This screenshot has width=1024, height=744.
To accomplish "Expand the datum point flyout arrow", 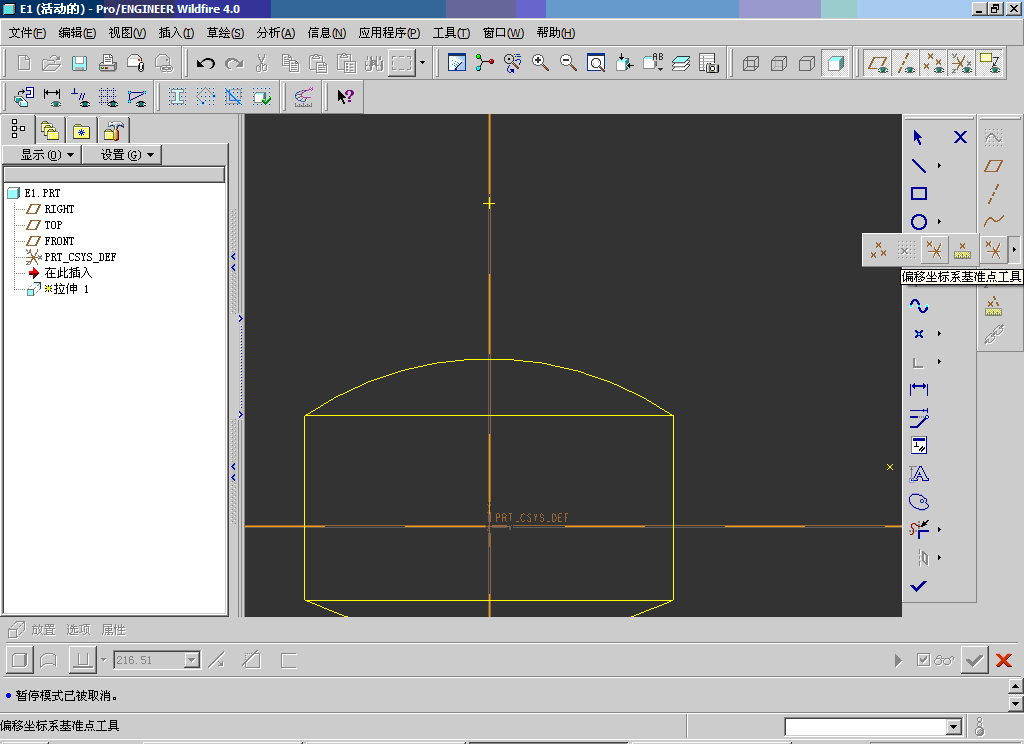I will click(x=1014, y=250).
